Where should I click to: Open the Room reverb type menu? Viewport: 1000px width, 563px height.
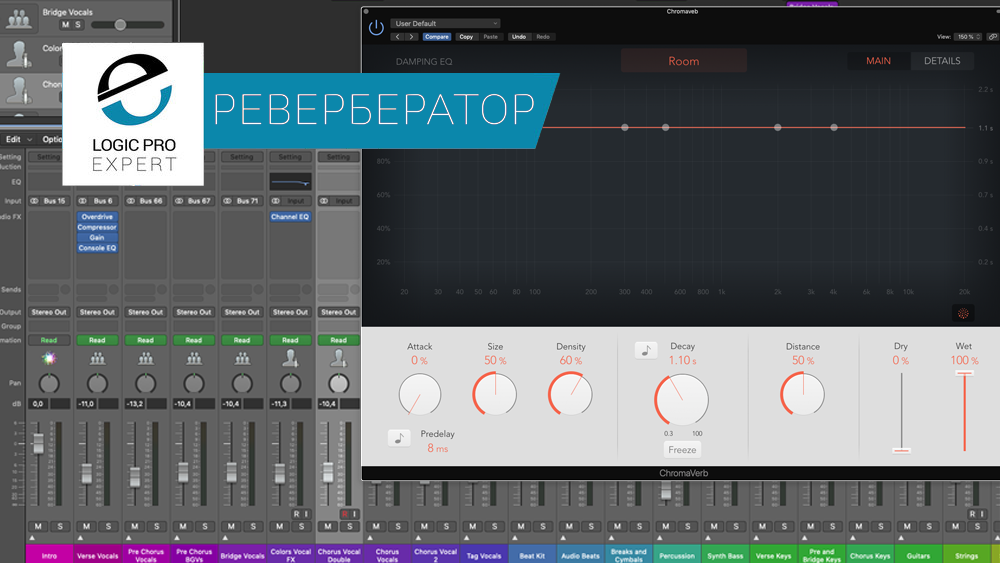(684, 61)
